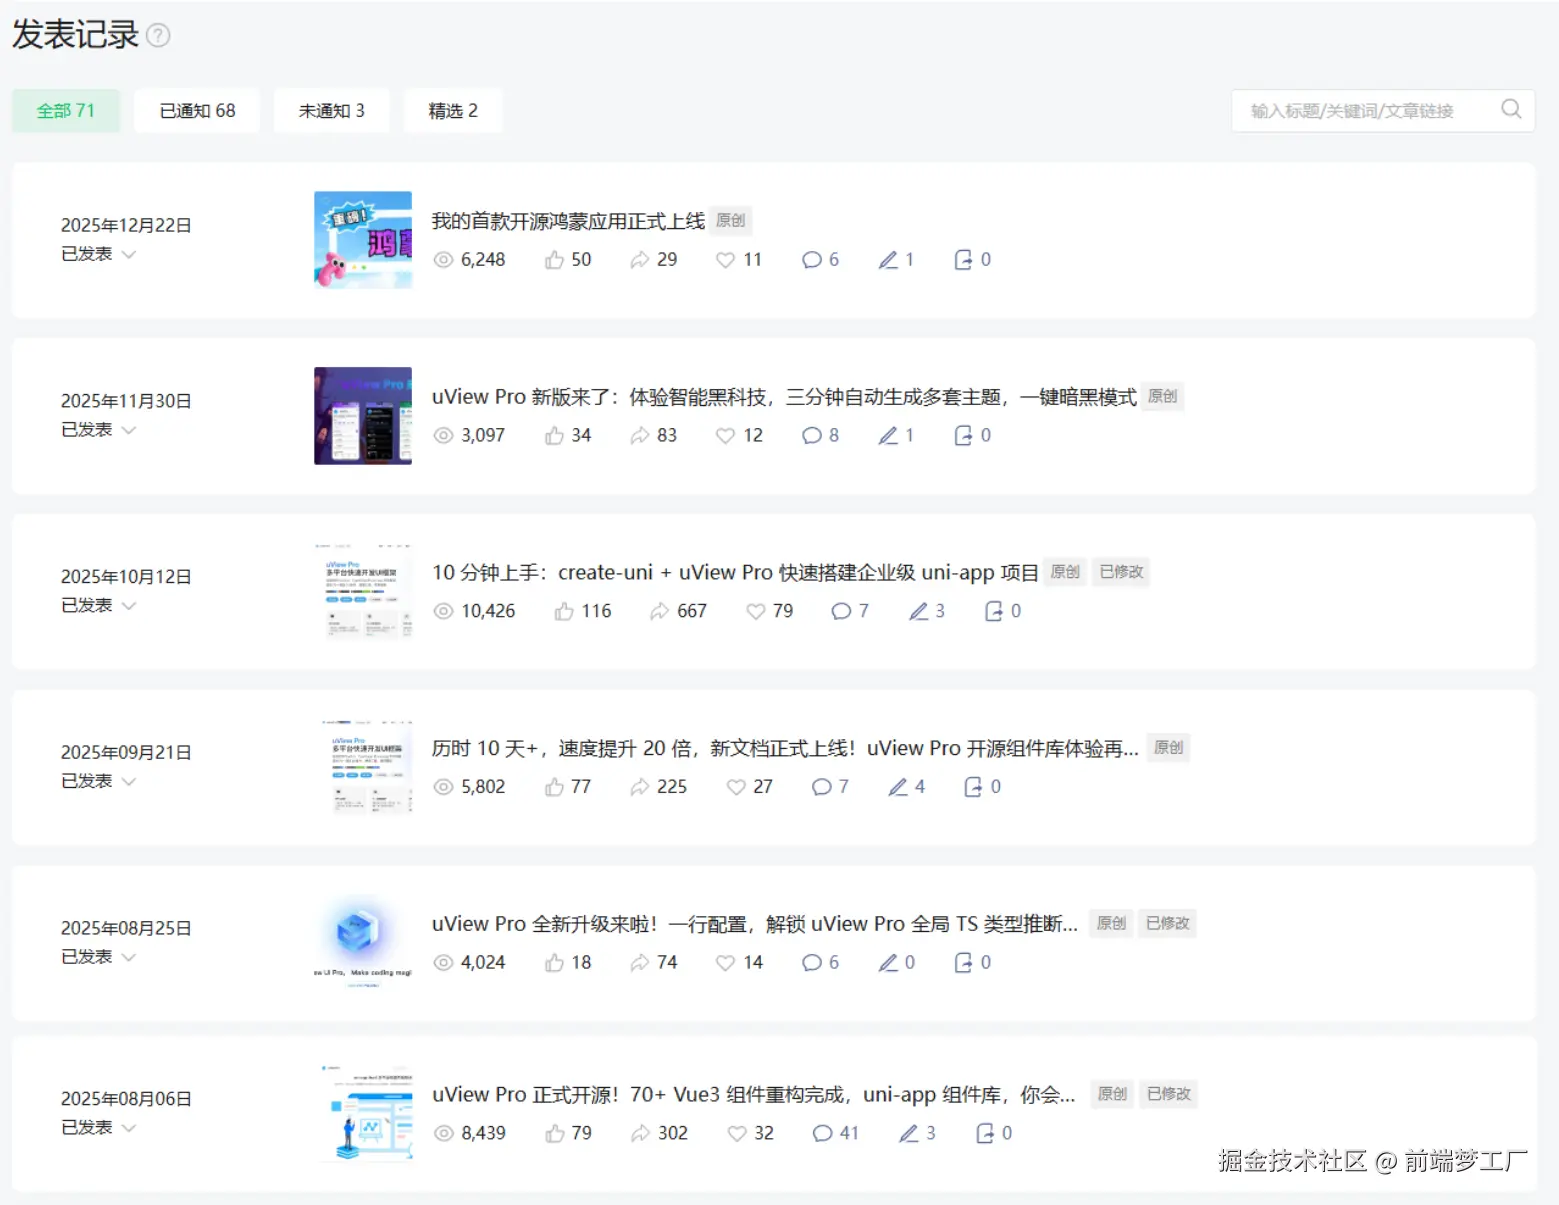Open article uView Pro 正式开源

[x=754, y=1095]
